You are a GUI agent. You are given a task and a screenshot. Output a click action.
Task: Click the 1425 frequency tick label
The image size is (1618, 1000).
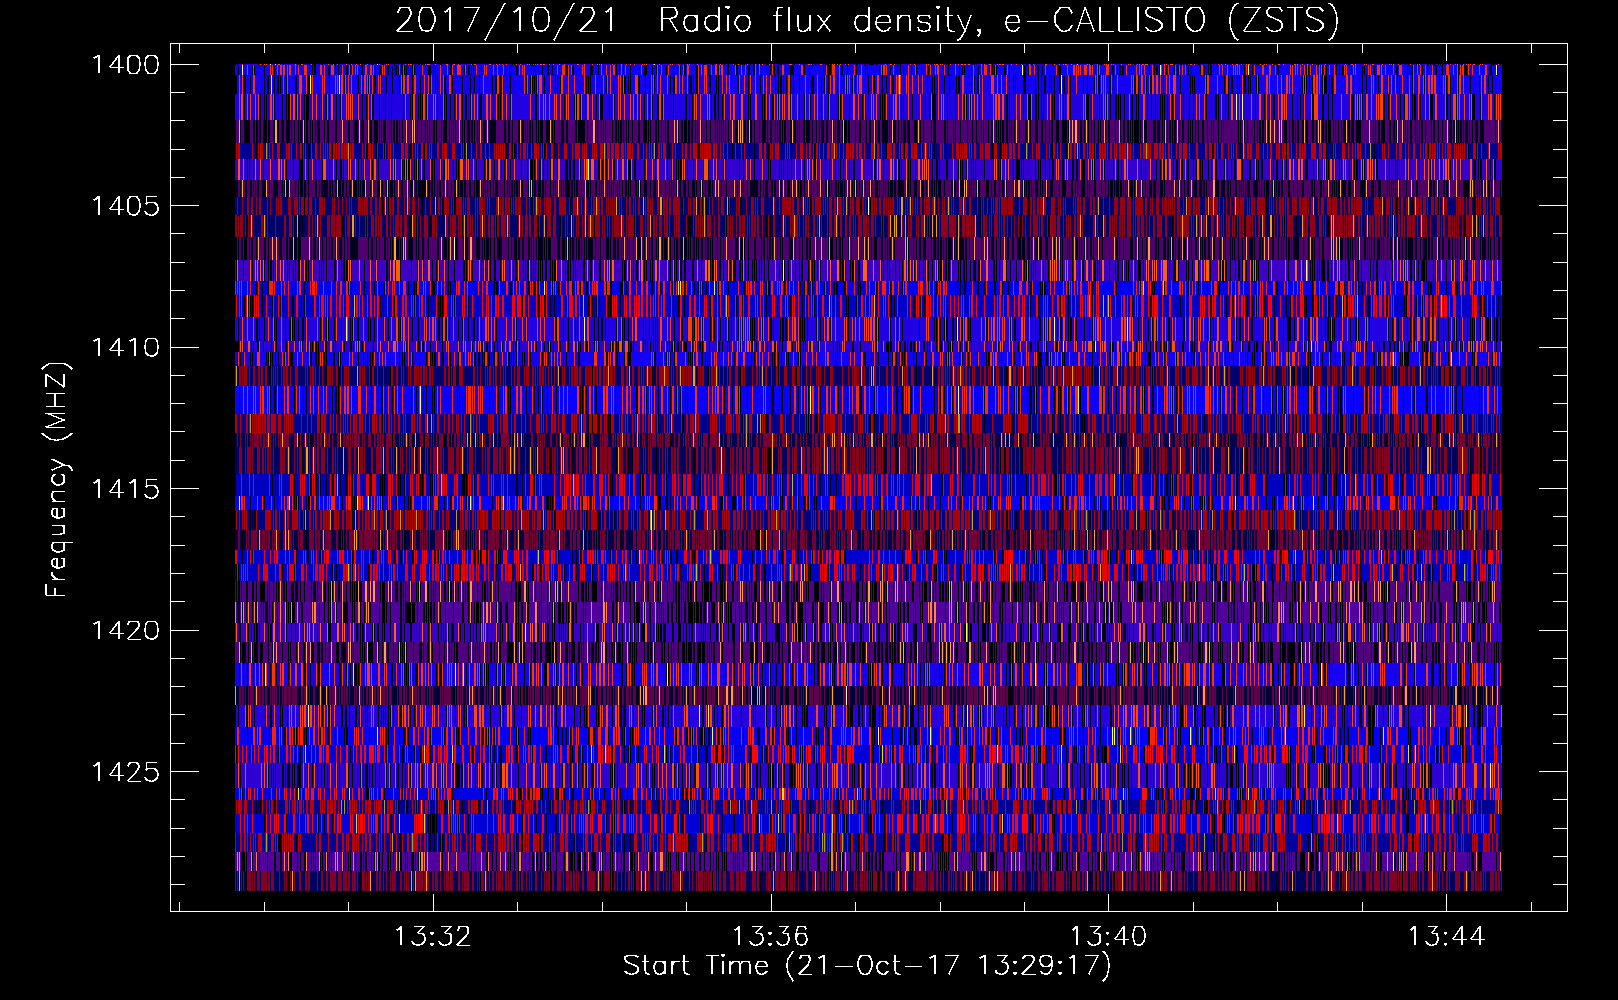point(124,772)
